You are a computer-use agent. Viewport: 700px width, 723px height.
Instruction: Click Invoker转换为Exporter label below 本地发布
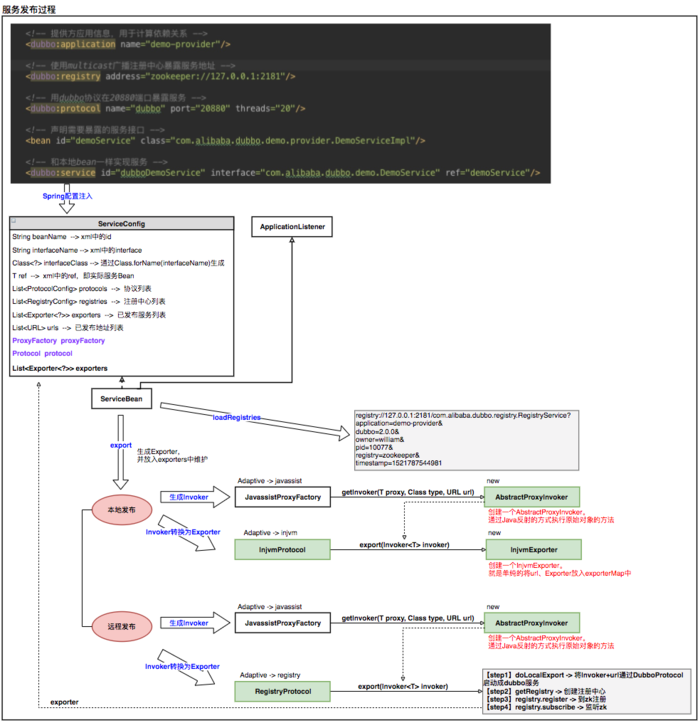[x=183, y=532]
